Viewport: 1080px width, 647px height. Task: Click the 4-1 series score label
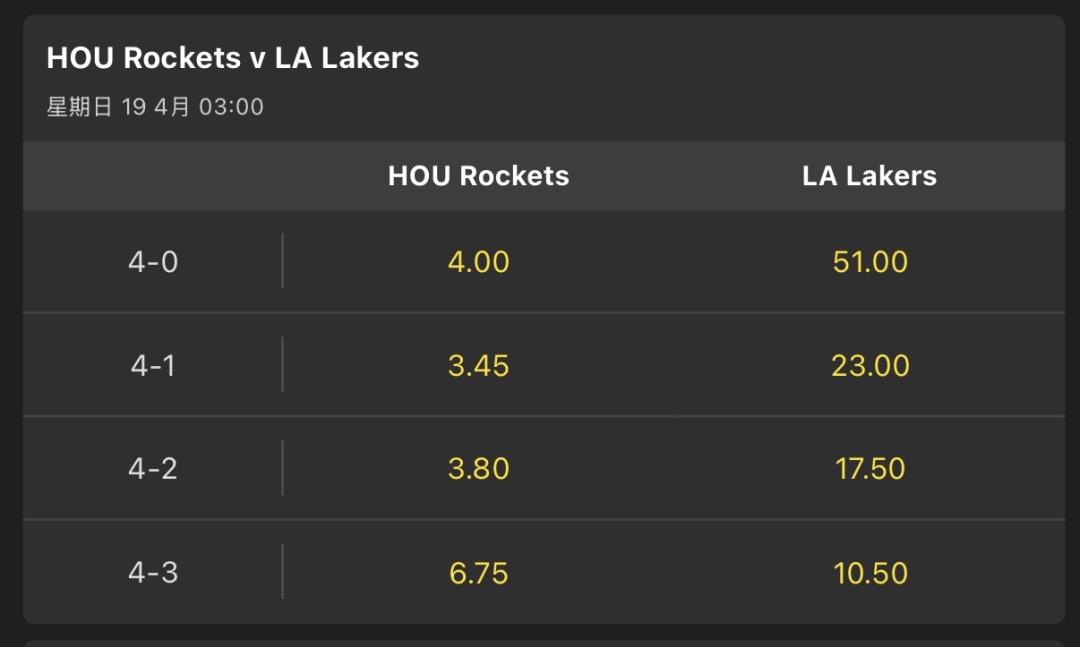[x=153, y=365]
